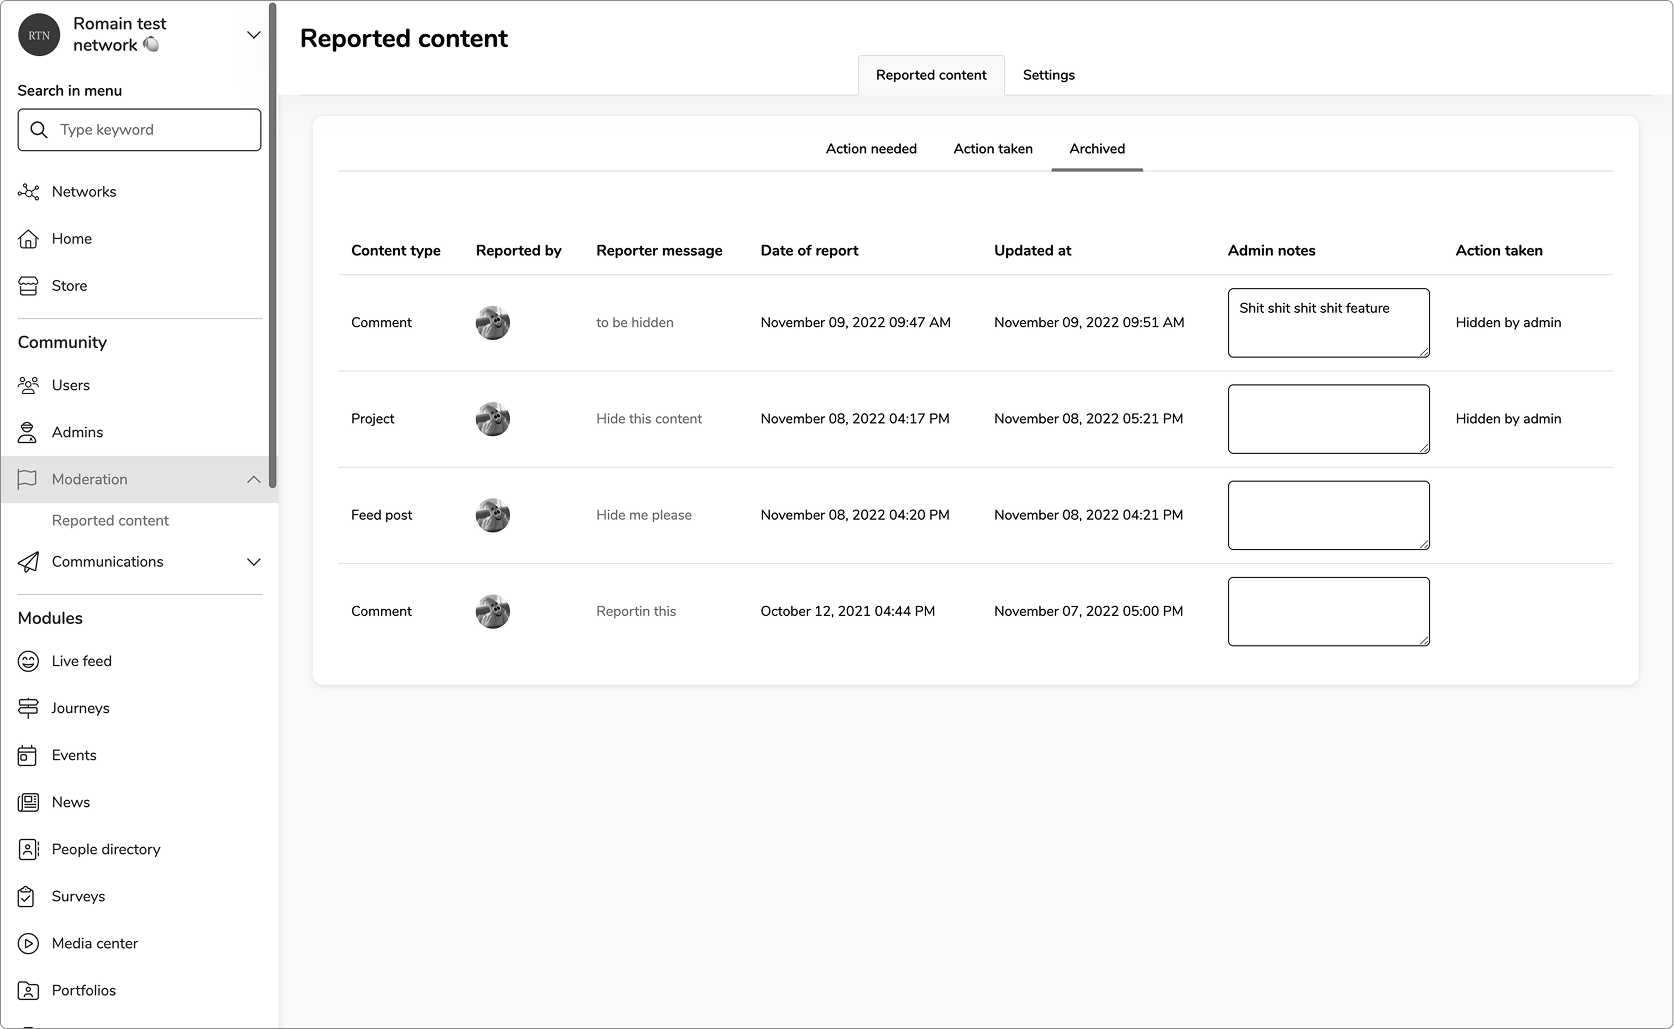Open the Media center module
Screen dimensions: 1674x1029
[x=95, y=942]
